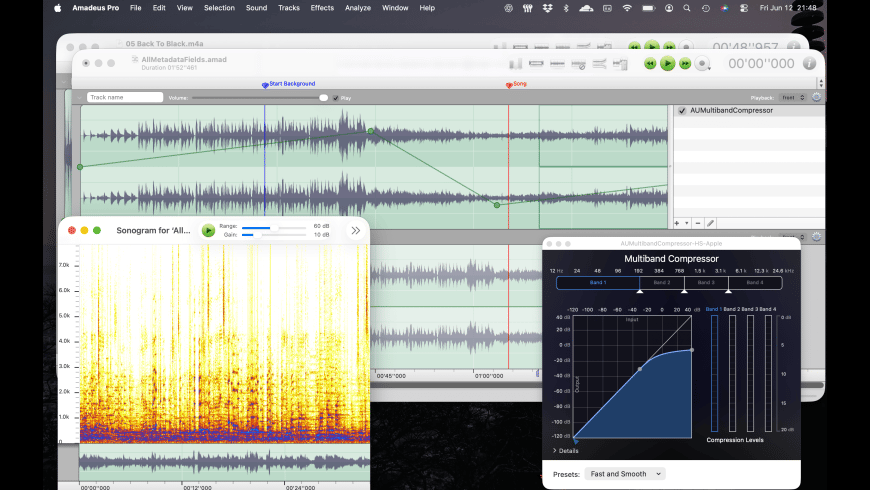Select the AUMultibandCompressor row in effects list
Screen dimensions: 870x490
click(x=749, y=110)
